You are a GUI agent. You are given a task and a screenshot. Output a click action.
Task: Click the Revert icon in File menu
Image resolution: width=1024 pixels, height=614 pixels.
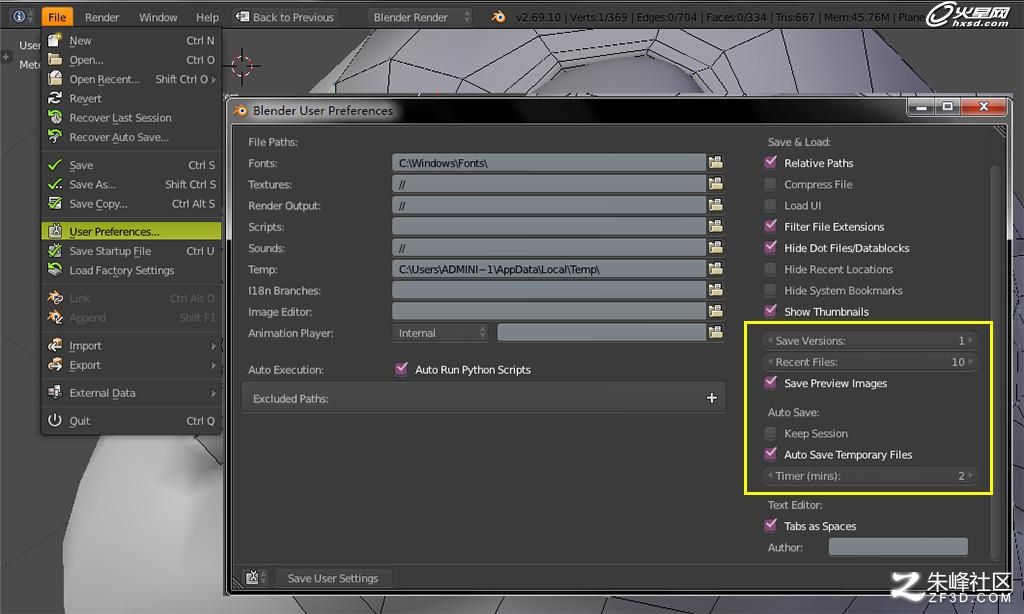click(x=56, y=98)
